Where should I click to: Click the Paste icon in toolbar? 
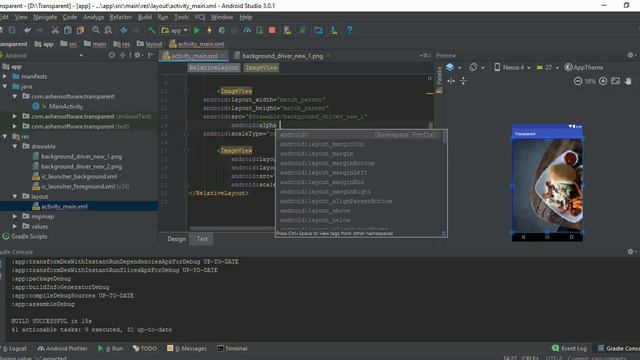point(80,30)
